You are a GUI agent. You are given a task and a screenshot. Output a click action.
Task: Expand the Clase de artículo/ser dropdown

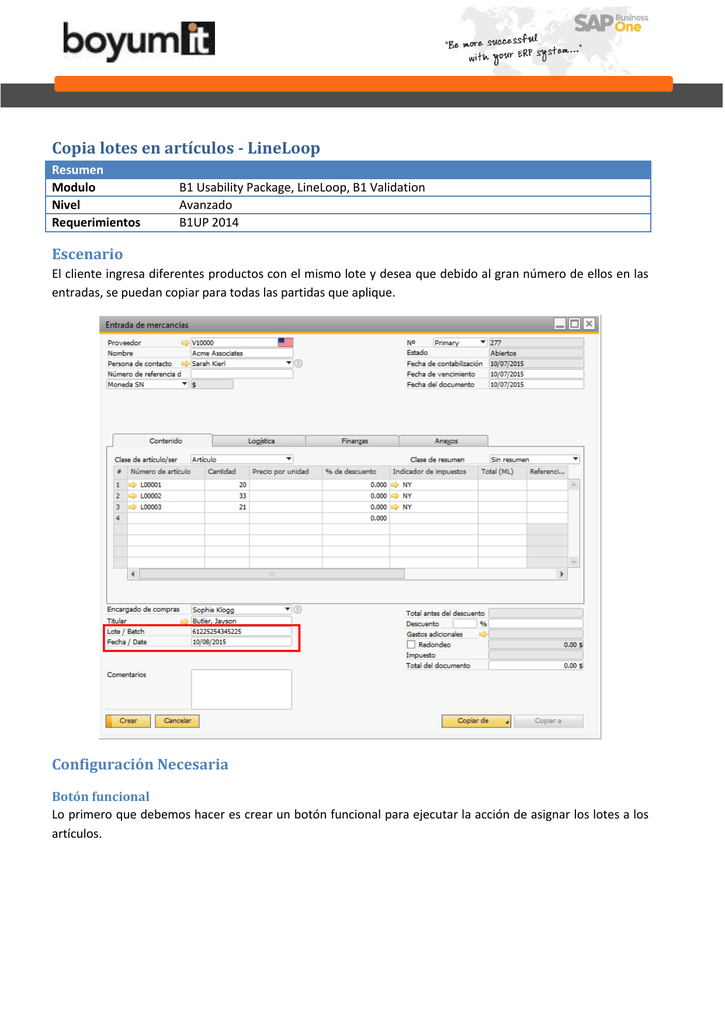point(289,459)
